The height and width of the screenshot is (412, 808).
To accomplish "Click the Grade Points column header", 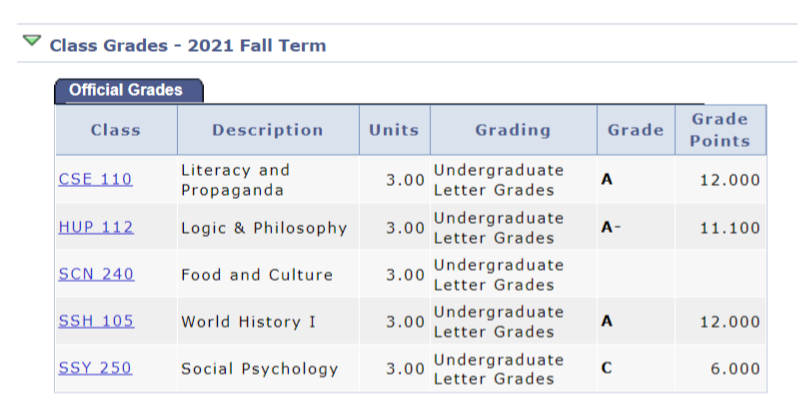I will pos(720,130).
